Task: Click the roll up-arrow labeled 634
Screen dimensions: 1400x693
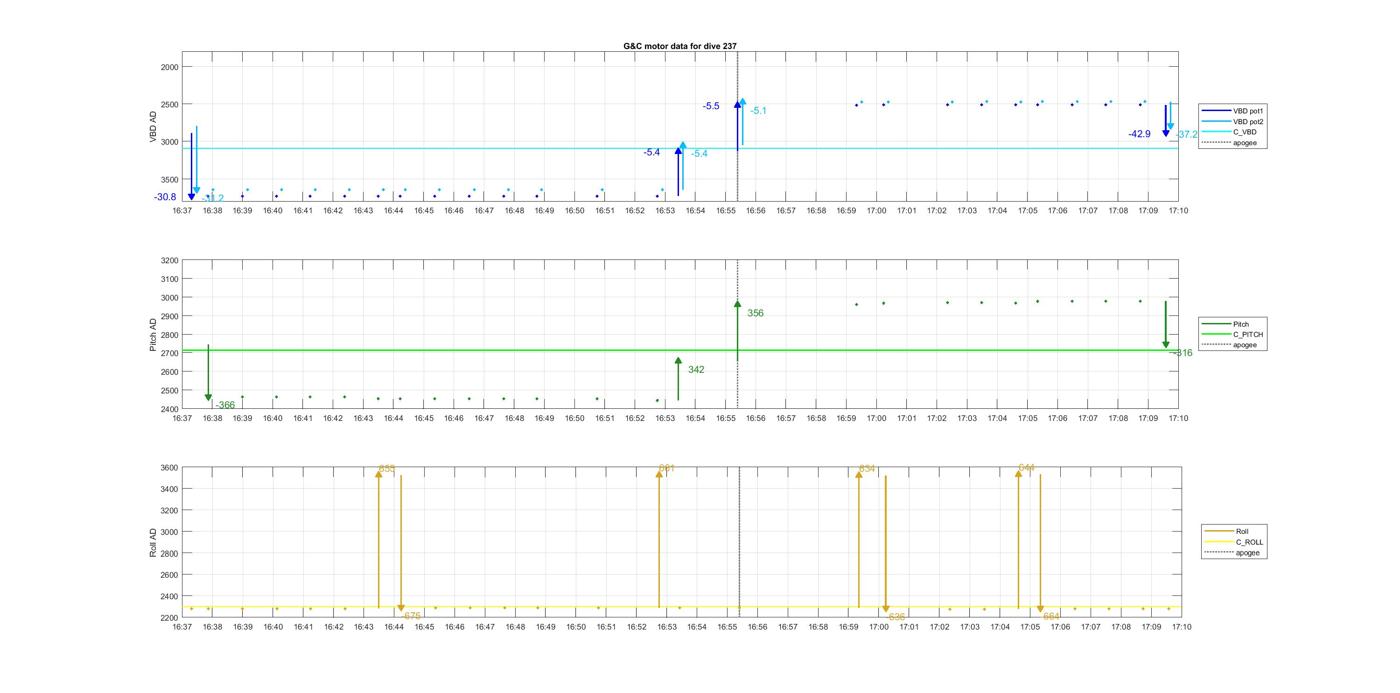Action: click(x=858, y=538)
